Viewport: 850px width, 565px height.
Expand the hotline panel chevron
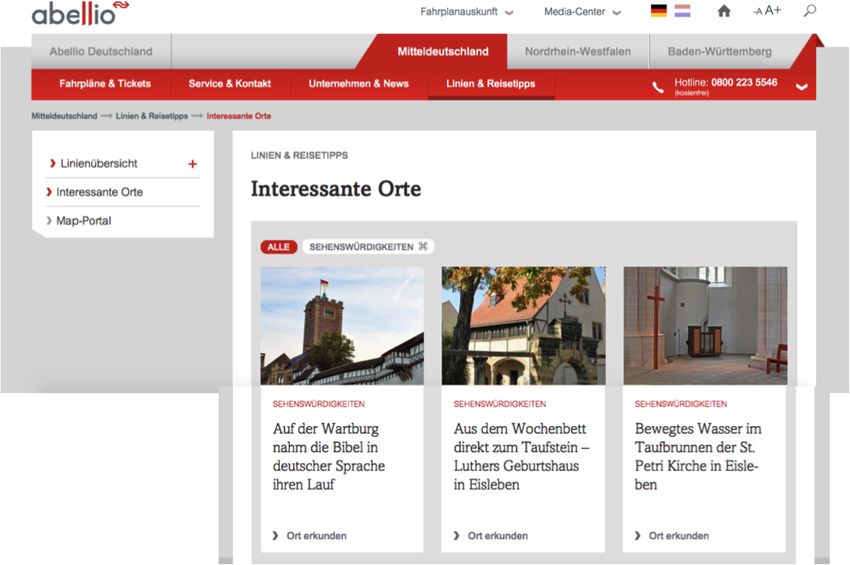click(x=801, y=87)
